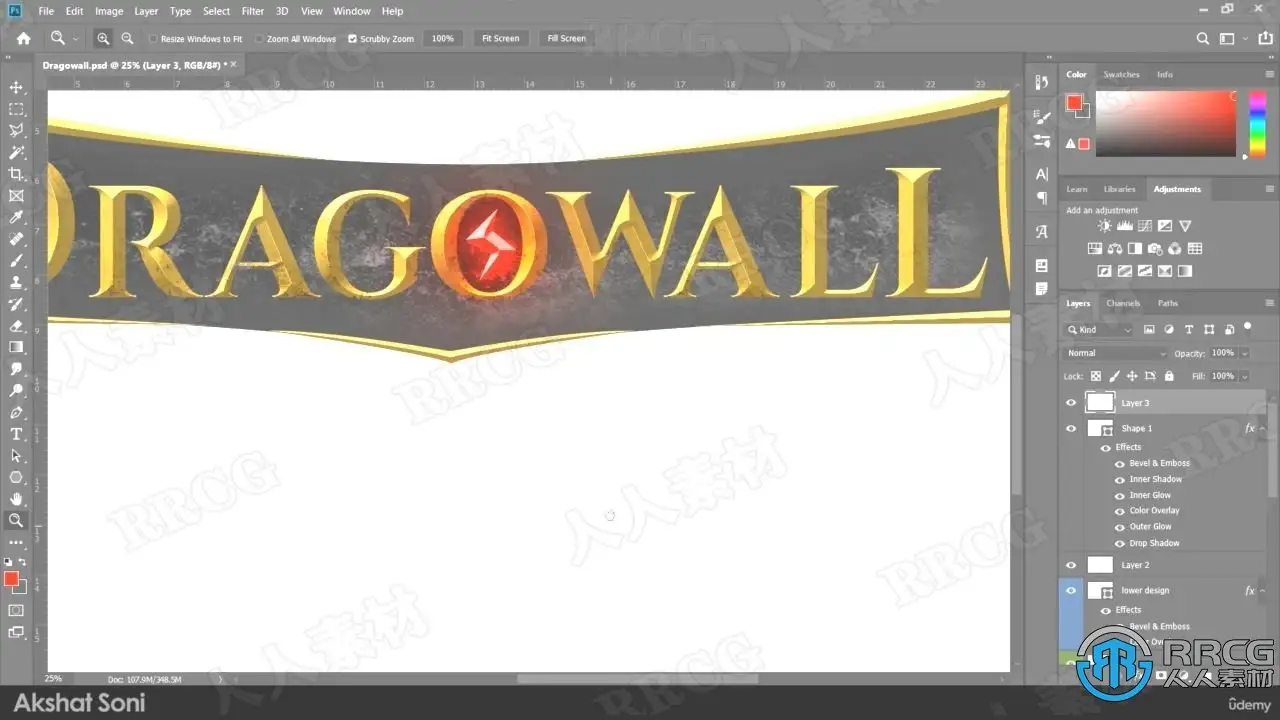Open the Opacity slider dropdown arrow

[x=1244, y=353]
